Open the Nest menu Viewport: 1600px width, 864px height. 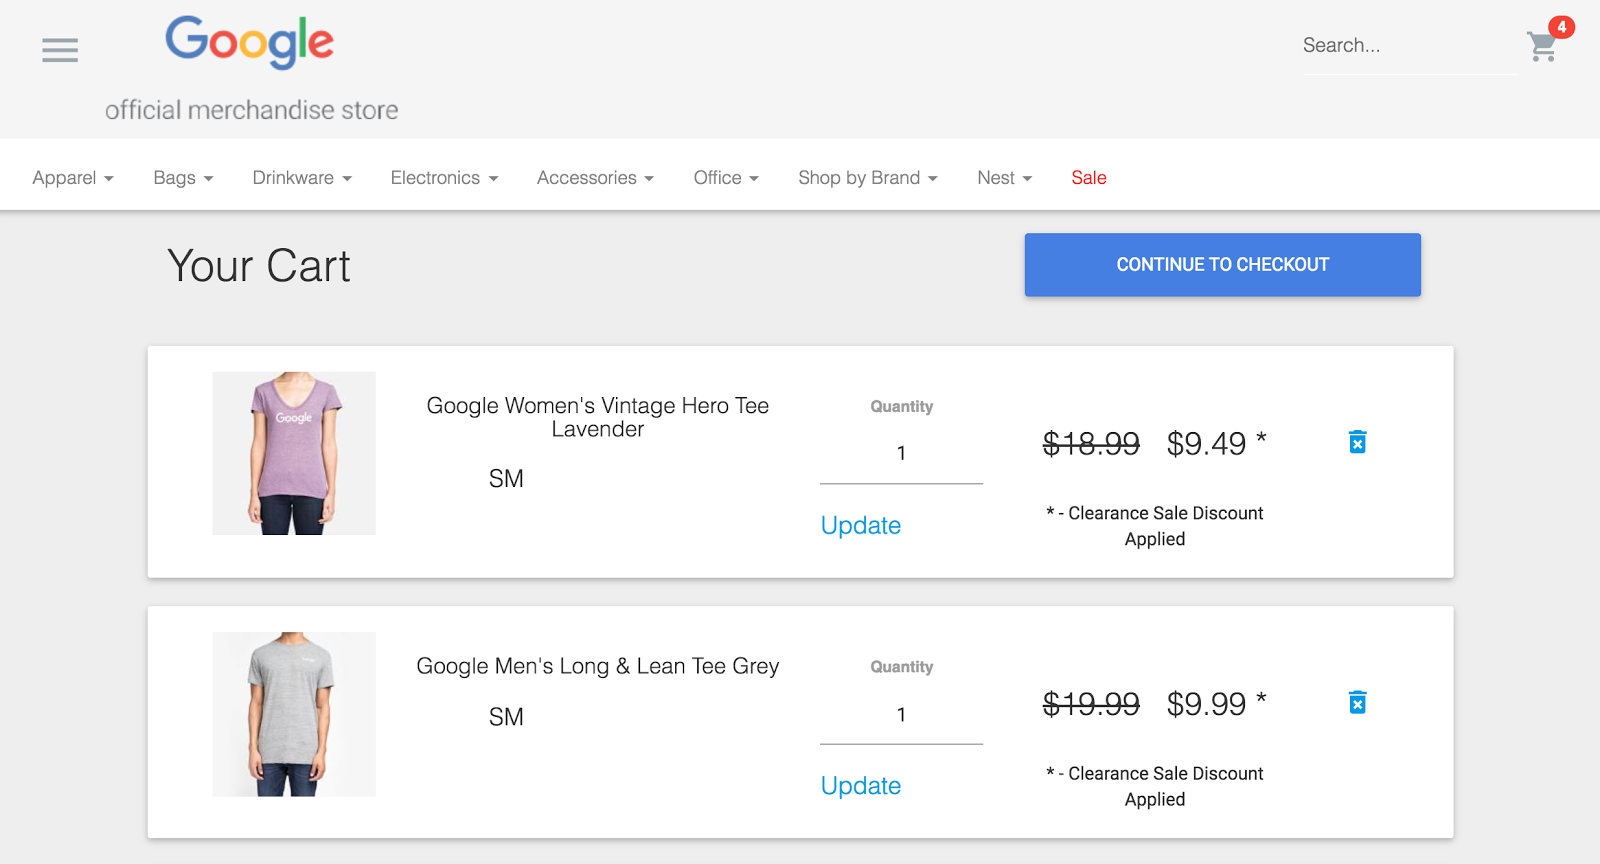(x=1004, y=178)
